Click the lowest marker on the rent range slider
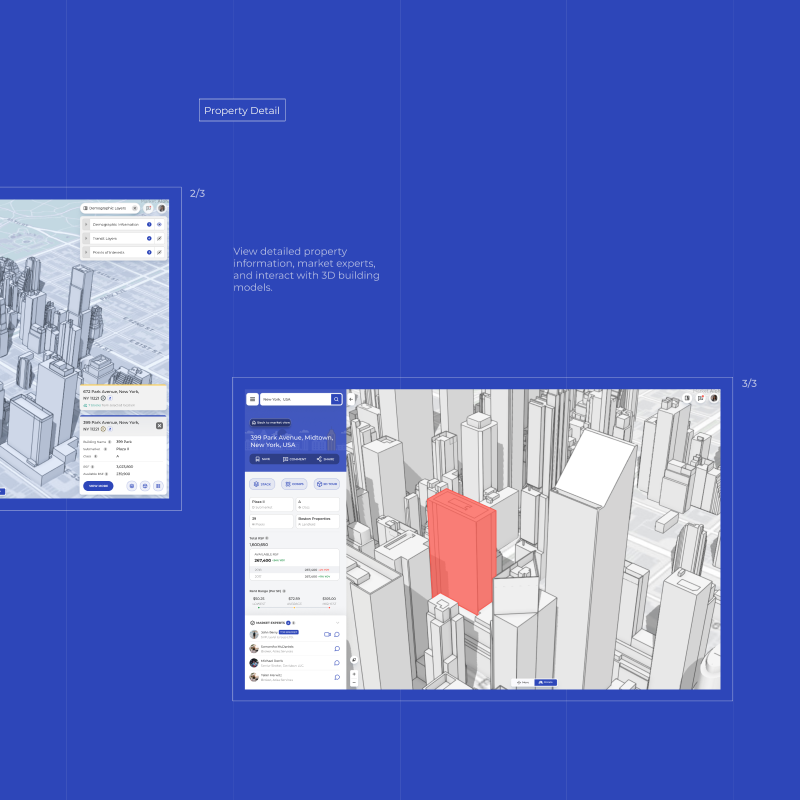This screenshot has width=800, height=800. [x=259, y=608]
